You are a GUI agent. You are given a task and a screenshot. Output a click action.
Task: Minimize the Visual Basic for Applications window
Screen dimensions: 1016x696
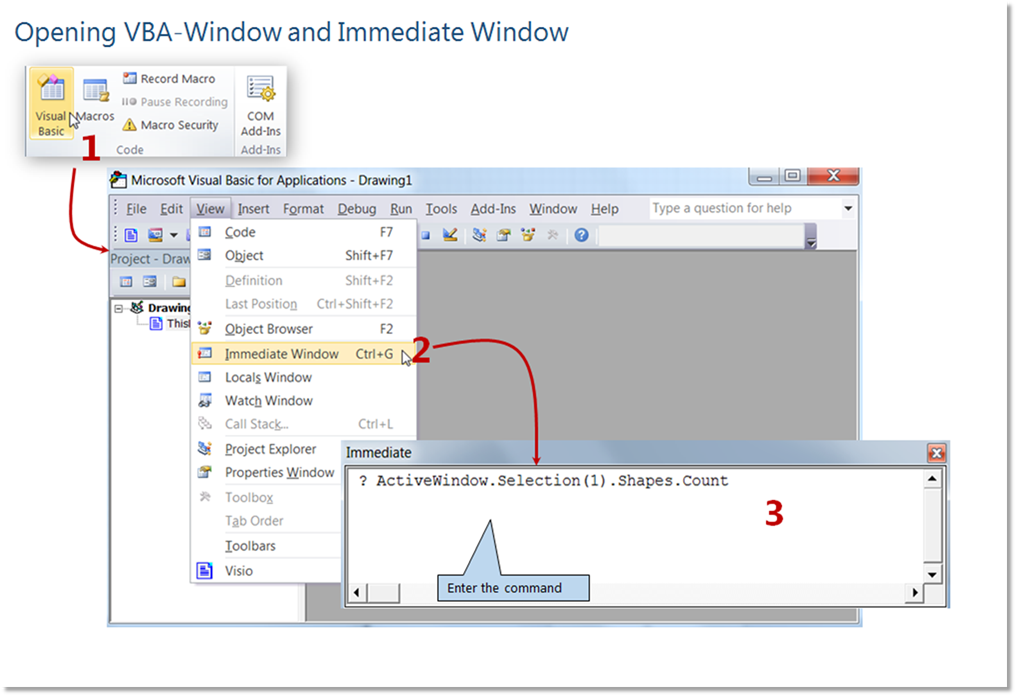(x=765, y=176)
